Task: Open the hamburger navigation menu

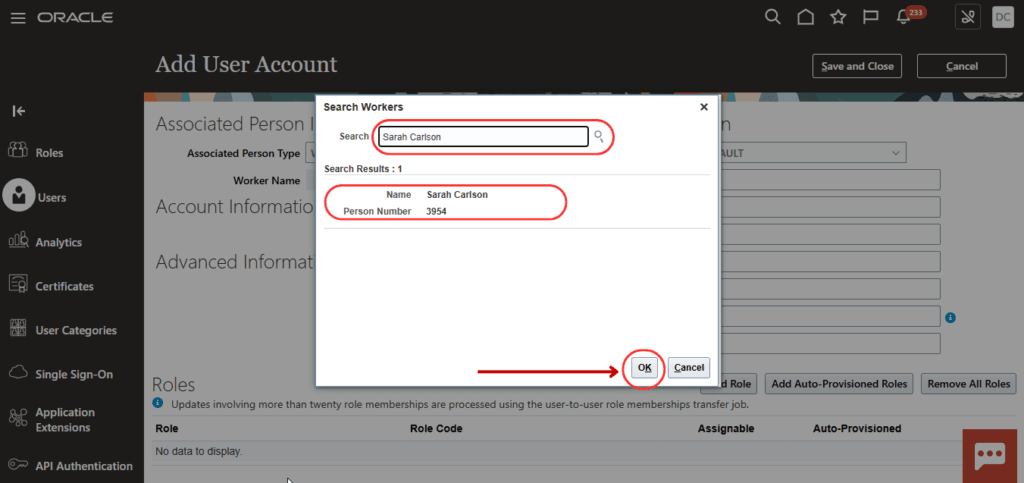Action: click(x=18, y=18)
